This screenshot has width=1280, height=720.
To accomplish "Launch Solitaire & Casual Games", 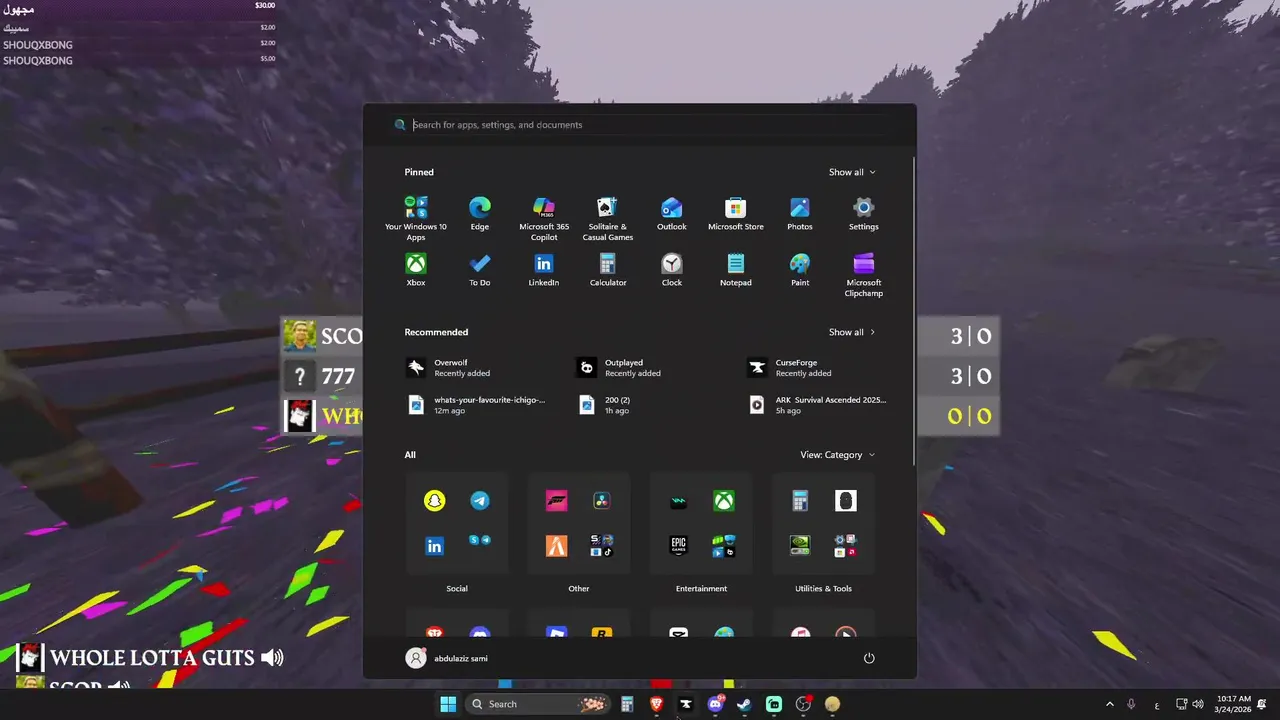I will [x=608, y=217].
